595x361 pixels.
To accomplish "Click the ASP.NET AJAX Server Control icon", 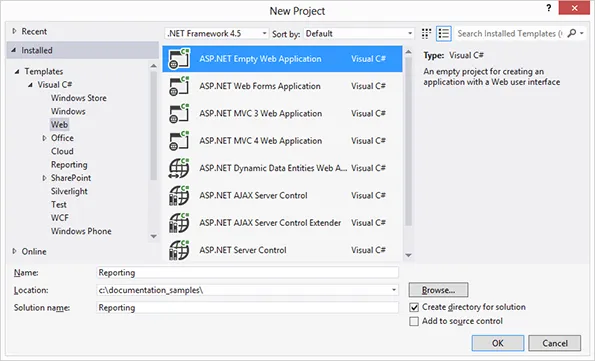I will [179, 195].
